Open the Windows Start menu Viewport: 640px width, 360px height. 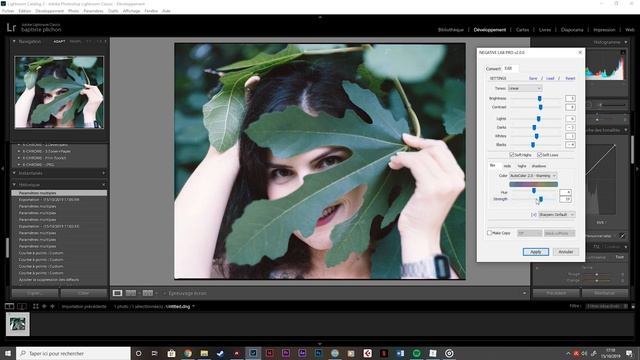pos(8,353)
